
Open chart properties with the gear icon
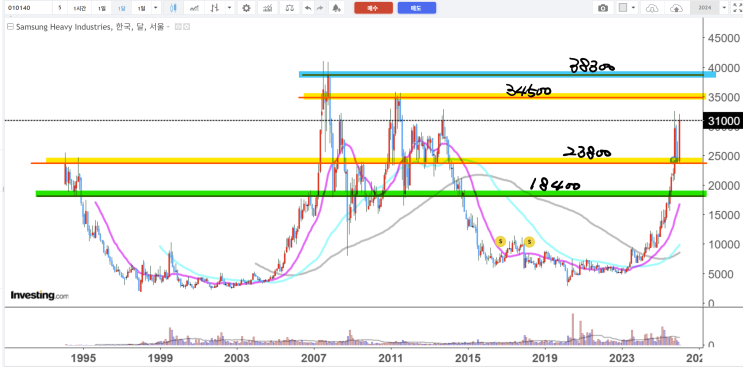point(245,8)
